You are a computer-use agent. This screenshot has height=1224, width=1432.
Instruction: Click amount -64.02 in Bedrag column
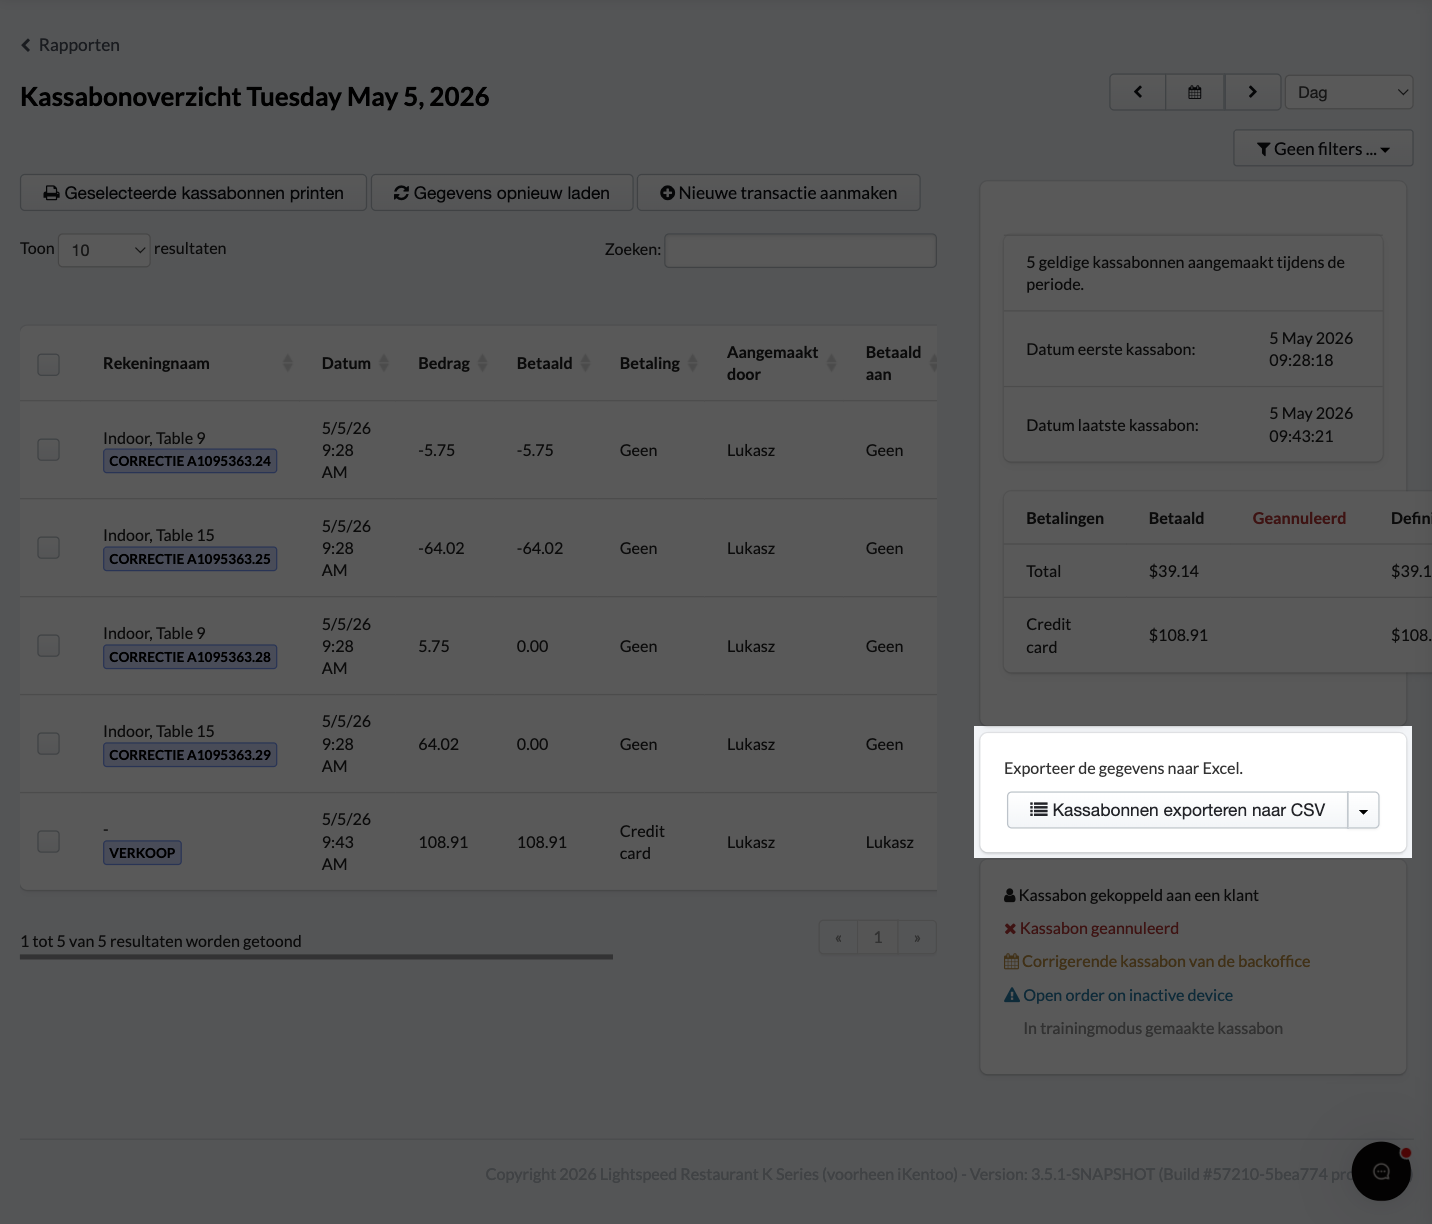click(x=441, y=548)
